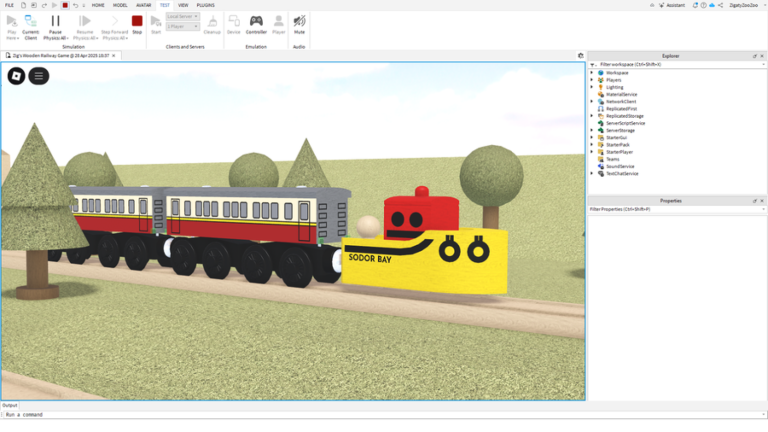Select the TEST ribbon tab

(165, 5)
